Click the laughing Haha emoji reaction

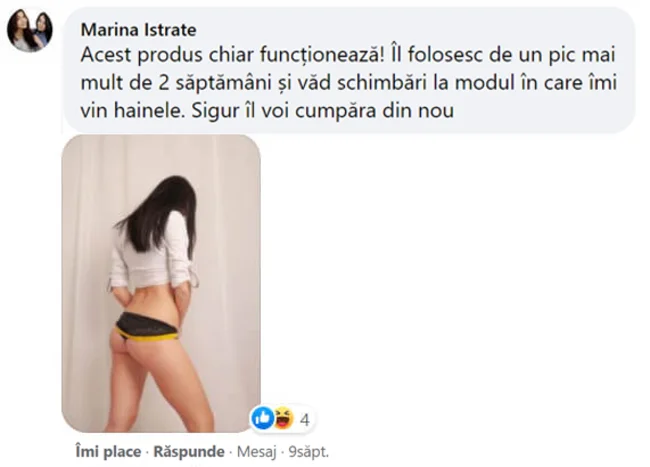(283, 418)
